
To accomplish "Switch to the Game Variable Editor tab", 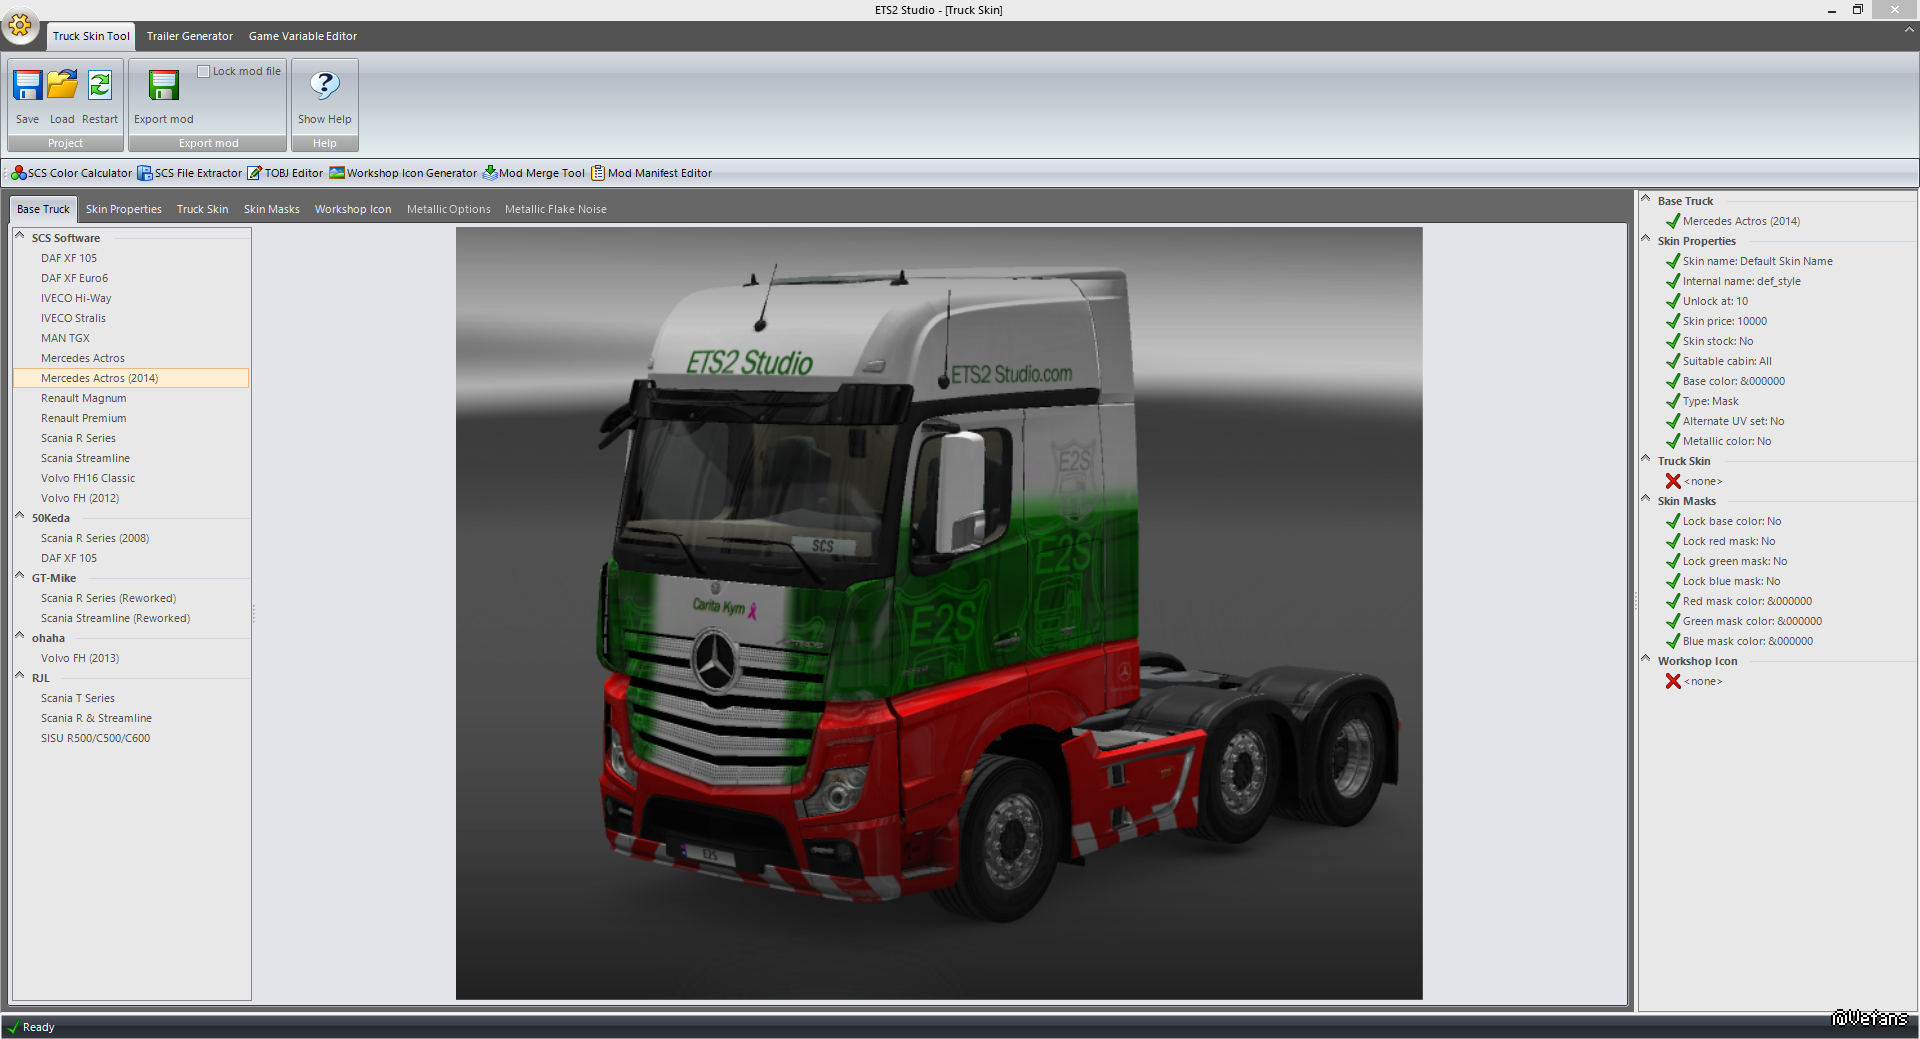I will point(303,36).
